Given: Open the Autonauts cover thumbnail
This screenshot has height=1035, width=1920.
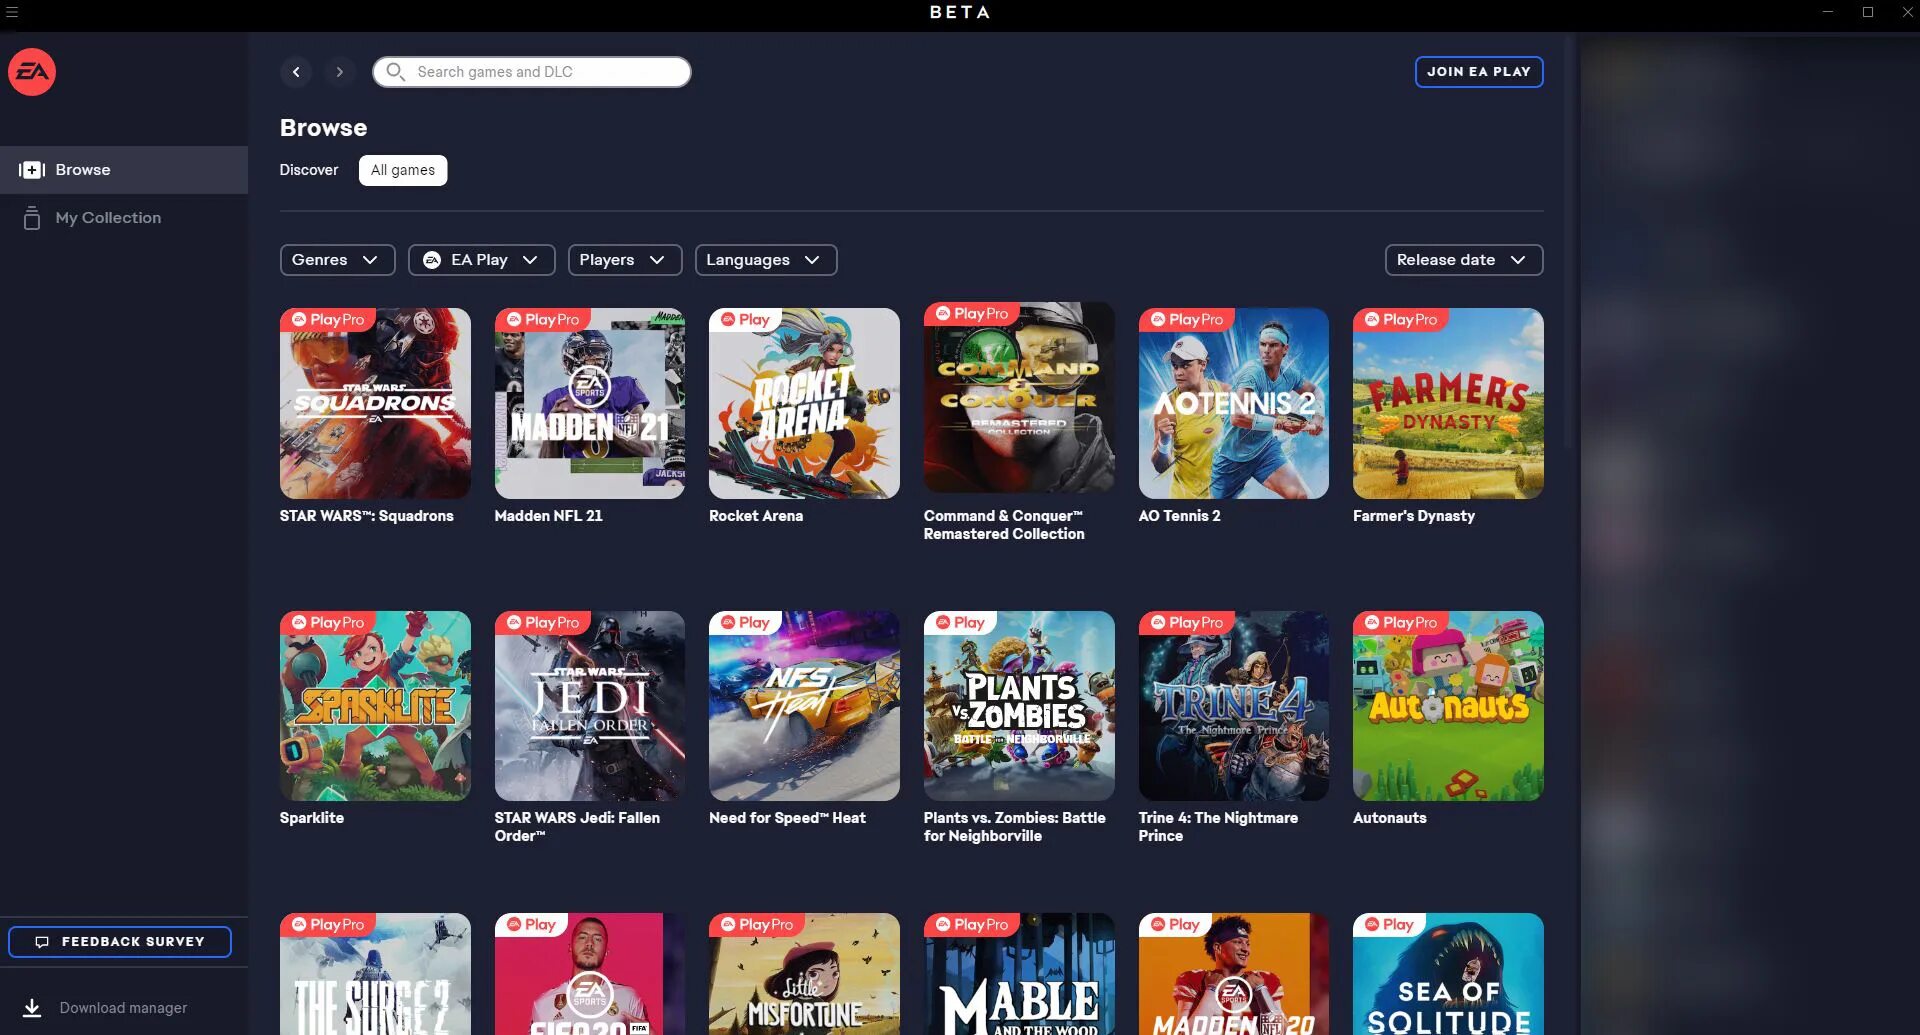Looking at the screenshot, I should (x=1448, y=706).
